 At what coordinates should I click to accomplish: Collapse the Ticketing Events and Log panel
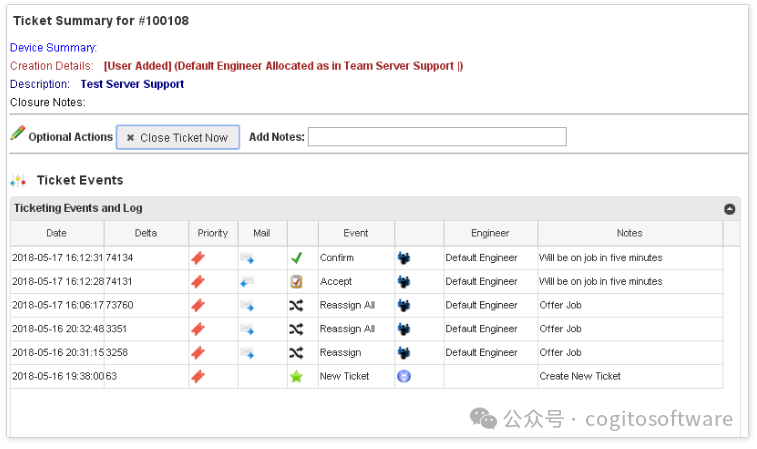(729, 209)
